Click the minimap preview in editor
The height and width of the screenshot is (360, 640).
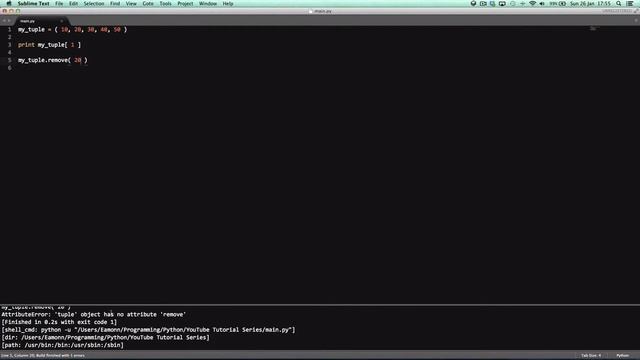pos(593,29)
